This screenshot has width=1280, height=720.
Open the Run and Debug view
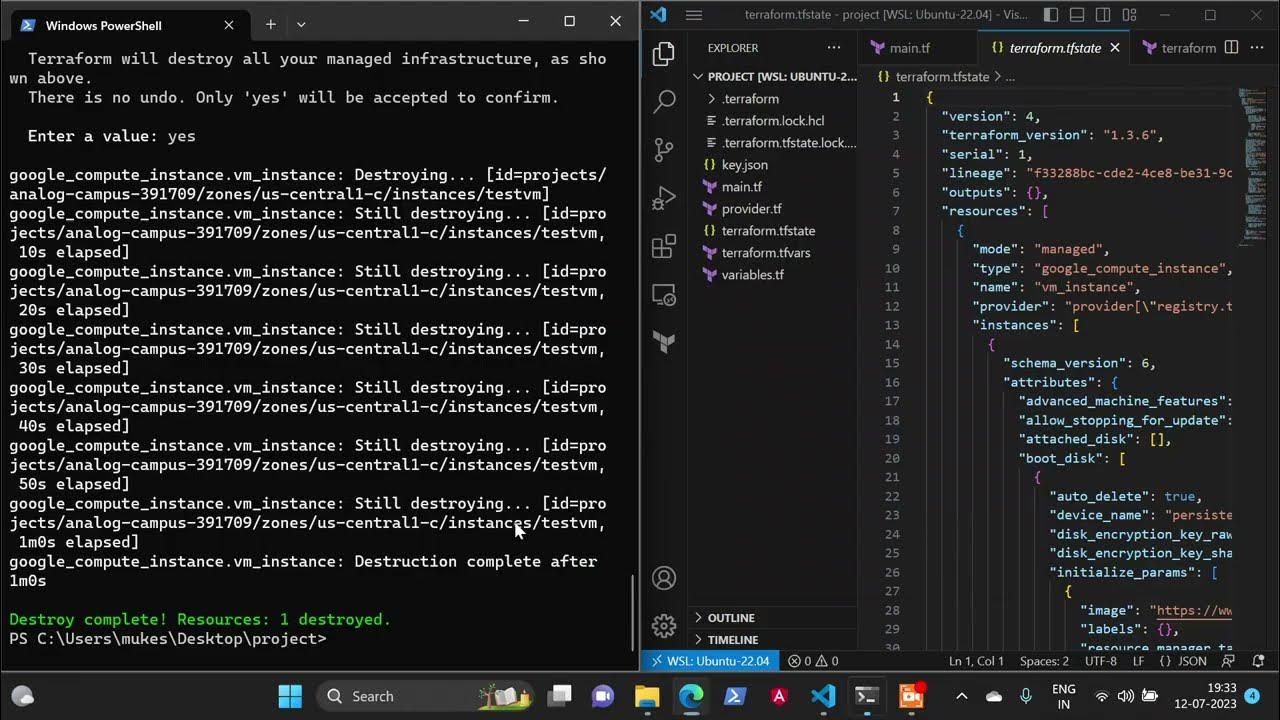tap(664, 198)
